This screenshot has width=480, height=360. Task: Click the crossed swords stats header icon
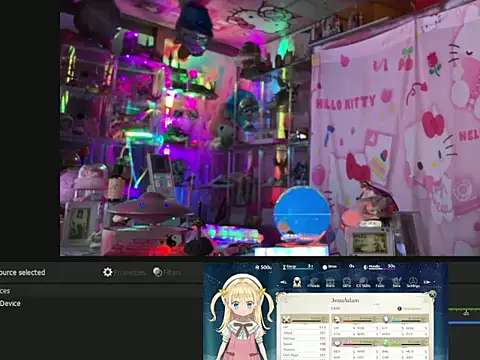(x=286, y=320)
